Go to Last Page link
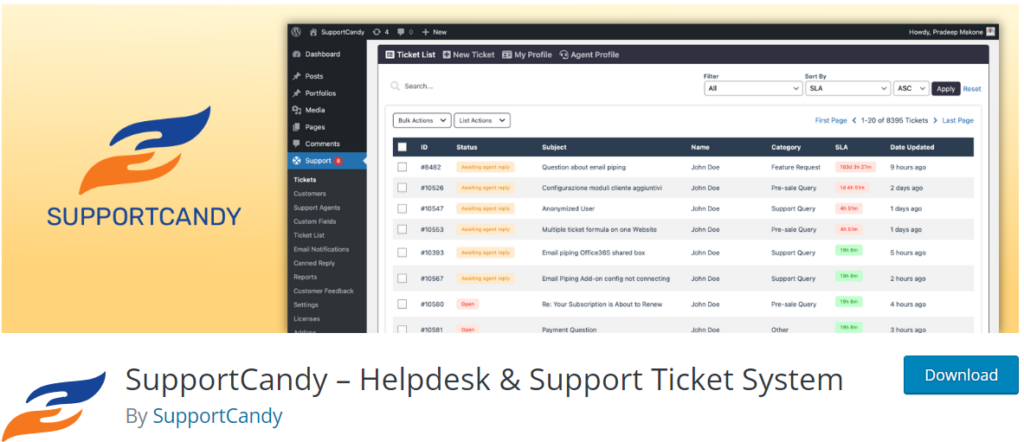Viewport: 1024px width, 442px height. (x=958, y=121)
